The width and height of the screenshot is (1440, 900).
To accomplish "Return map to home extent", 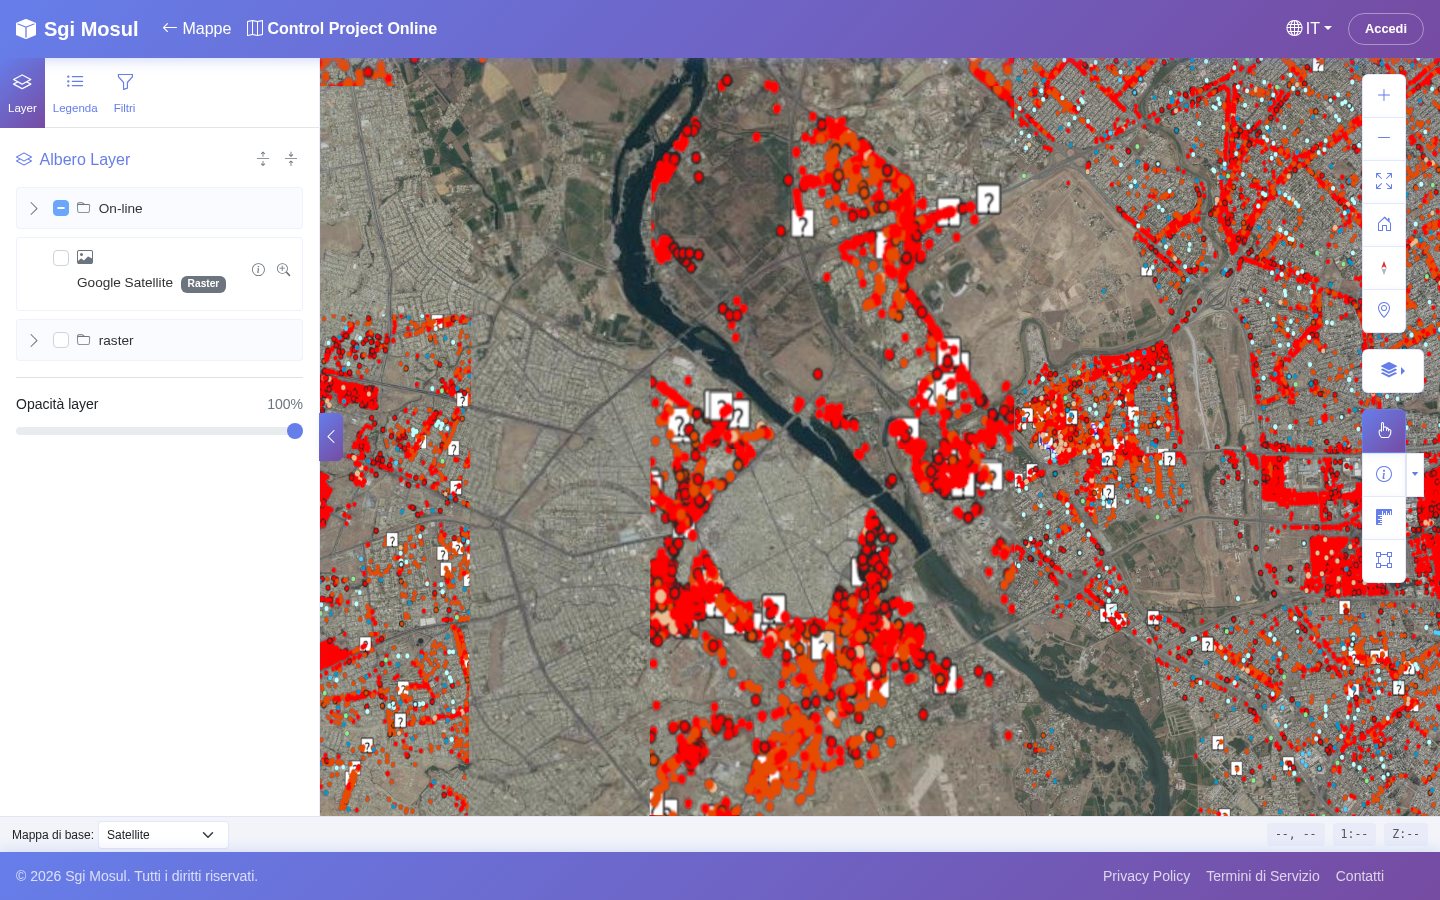I will (x=1384, y=224).
